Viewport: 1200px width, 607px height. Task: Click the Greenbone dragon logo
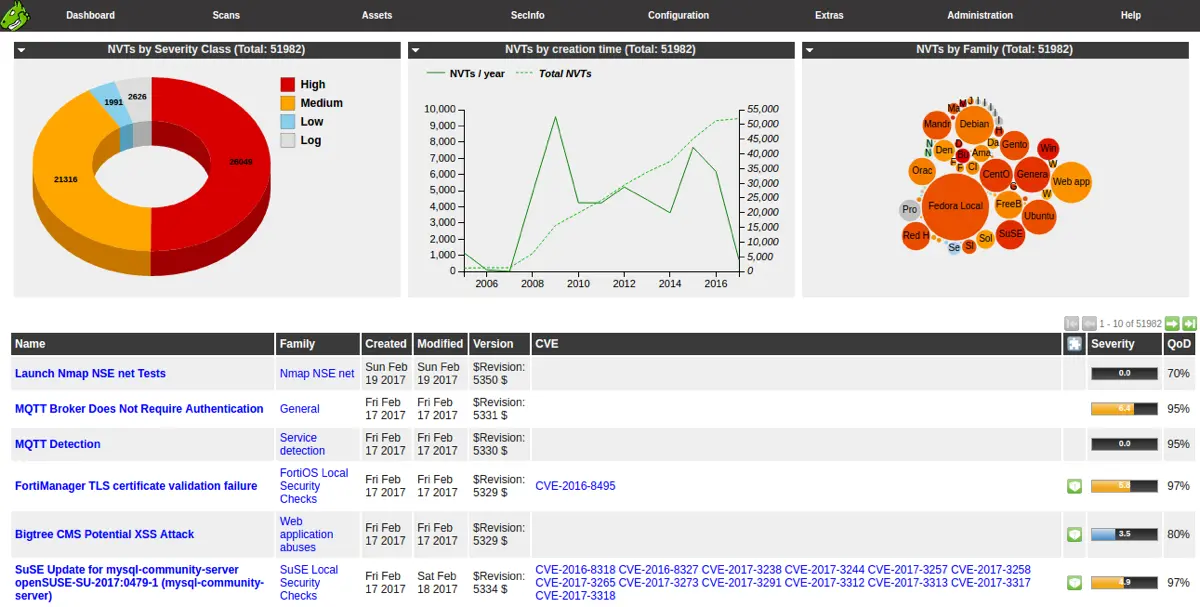(16, 15)
